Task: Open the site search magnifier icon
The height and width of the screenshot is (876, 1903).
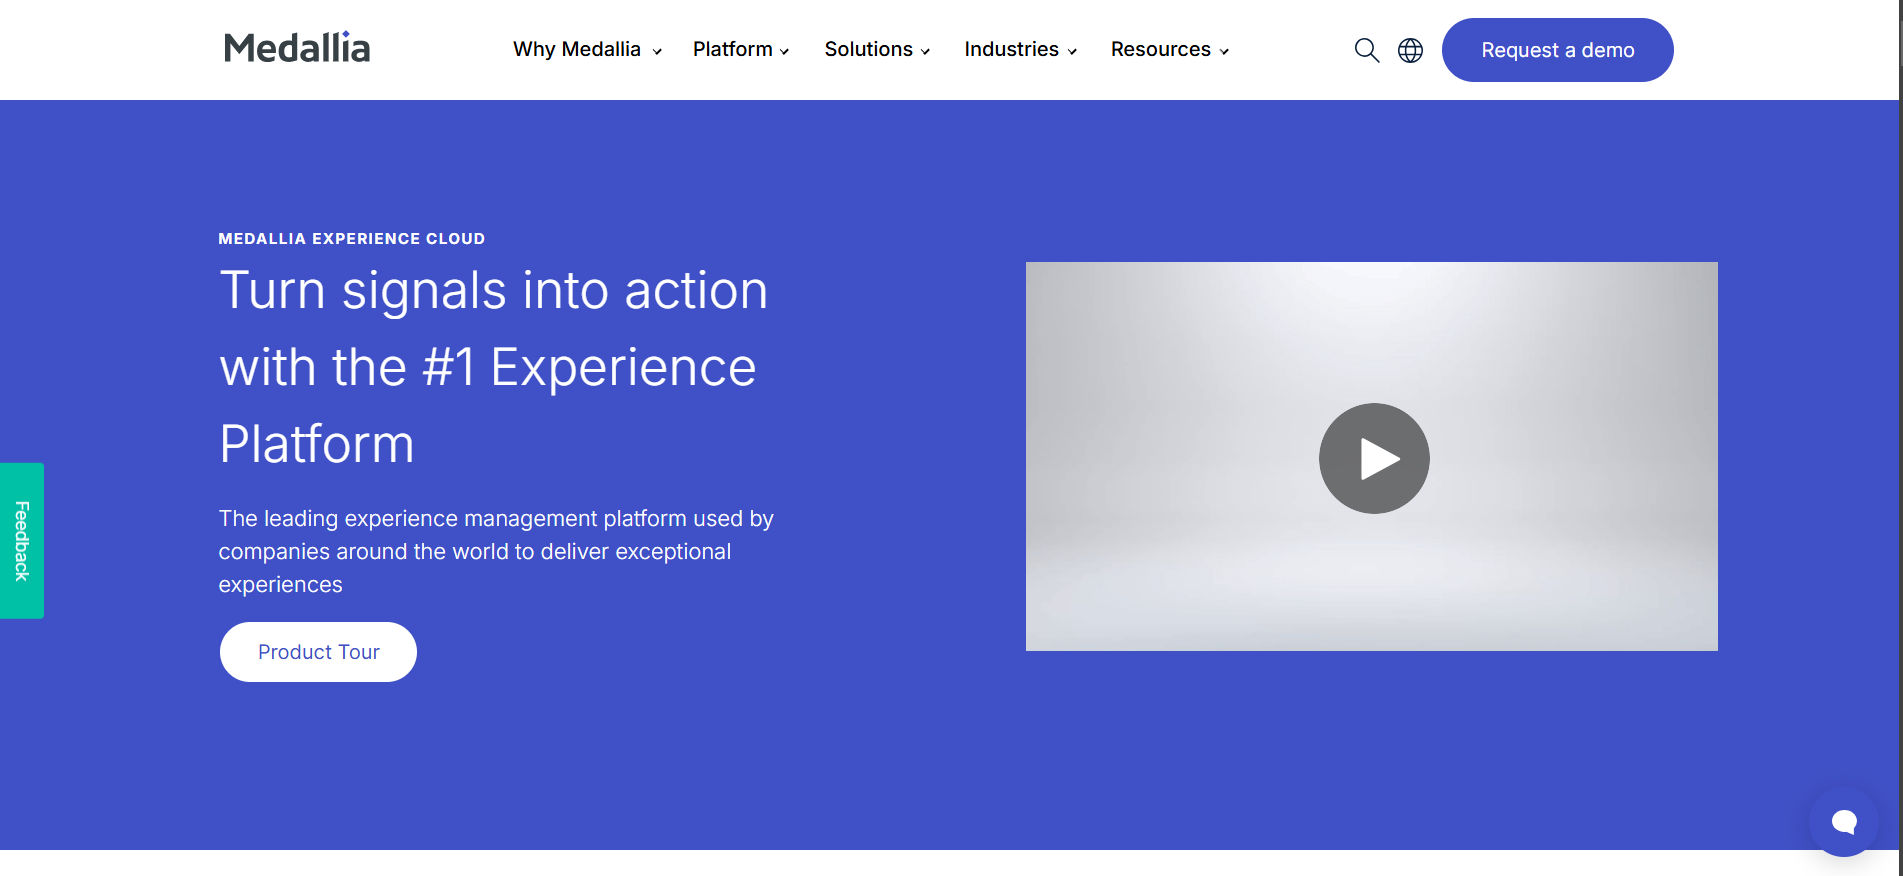Action: click(1366, 50)
